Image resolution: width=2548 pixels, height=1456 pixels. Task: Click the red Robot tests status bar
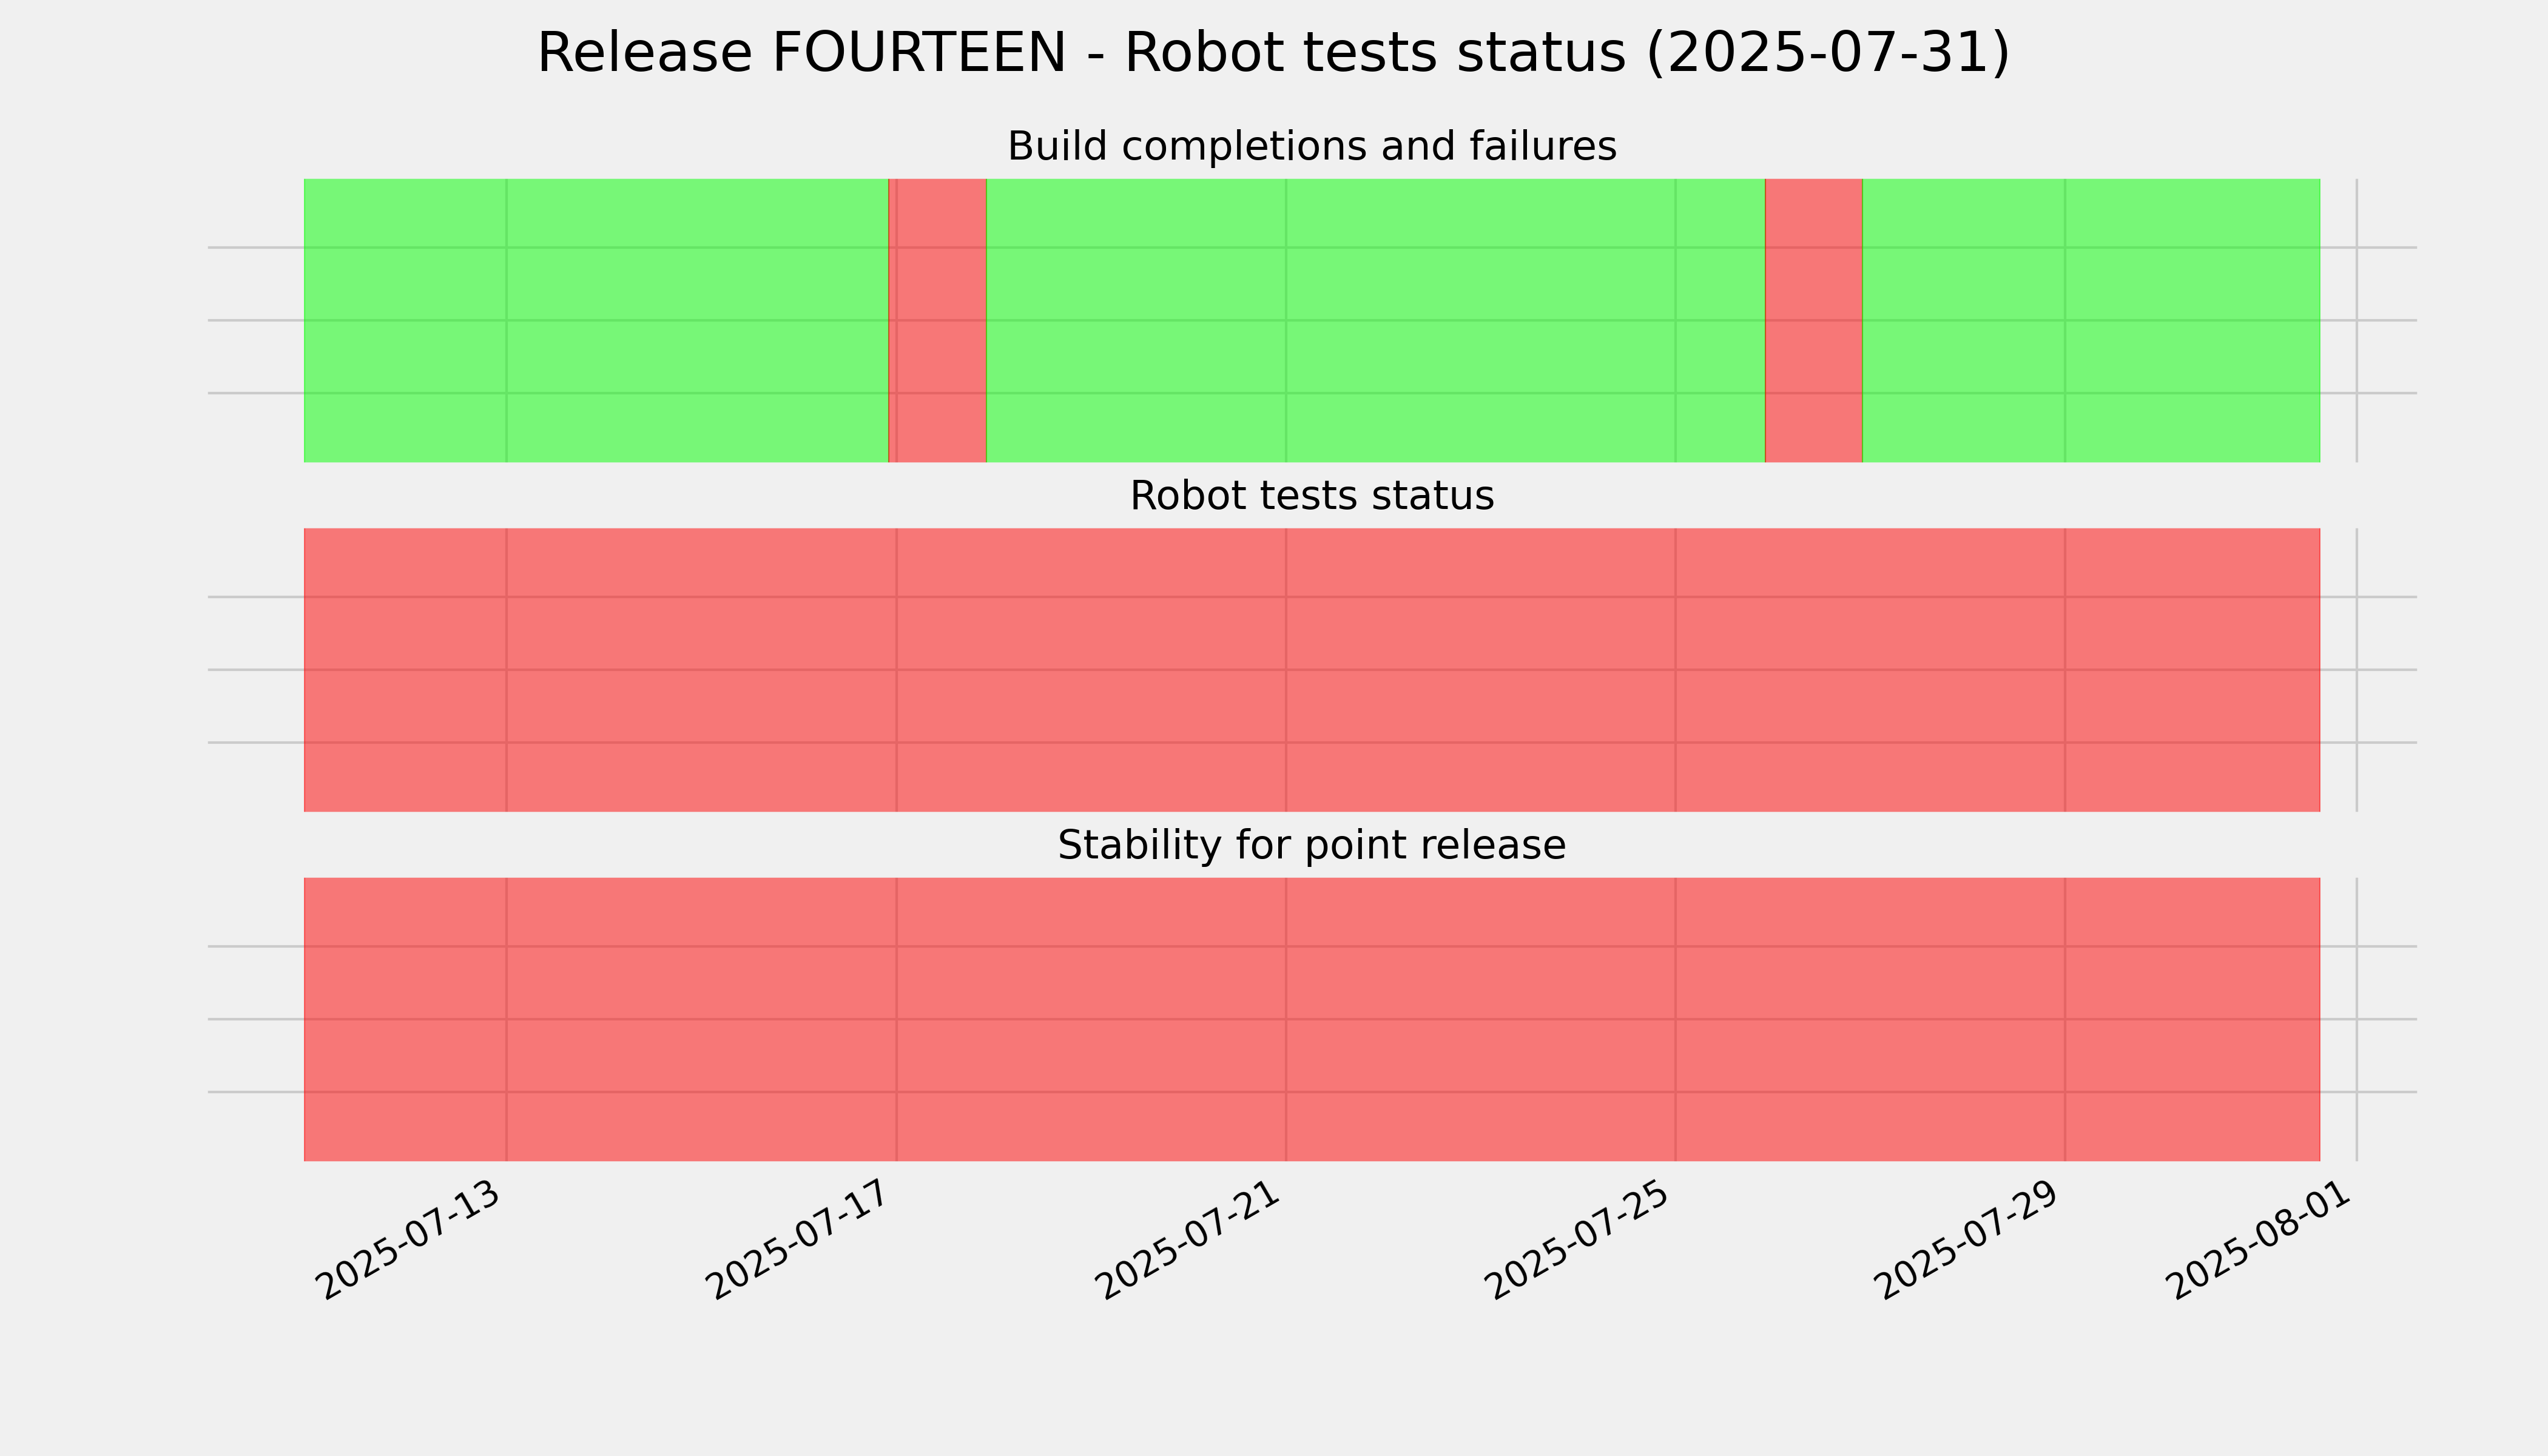click(1312, 670)
